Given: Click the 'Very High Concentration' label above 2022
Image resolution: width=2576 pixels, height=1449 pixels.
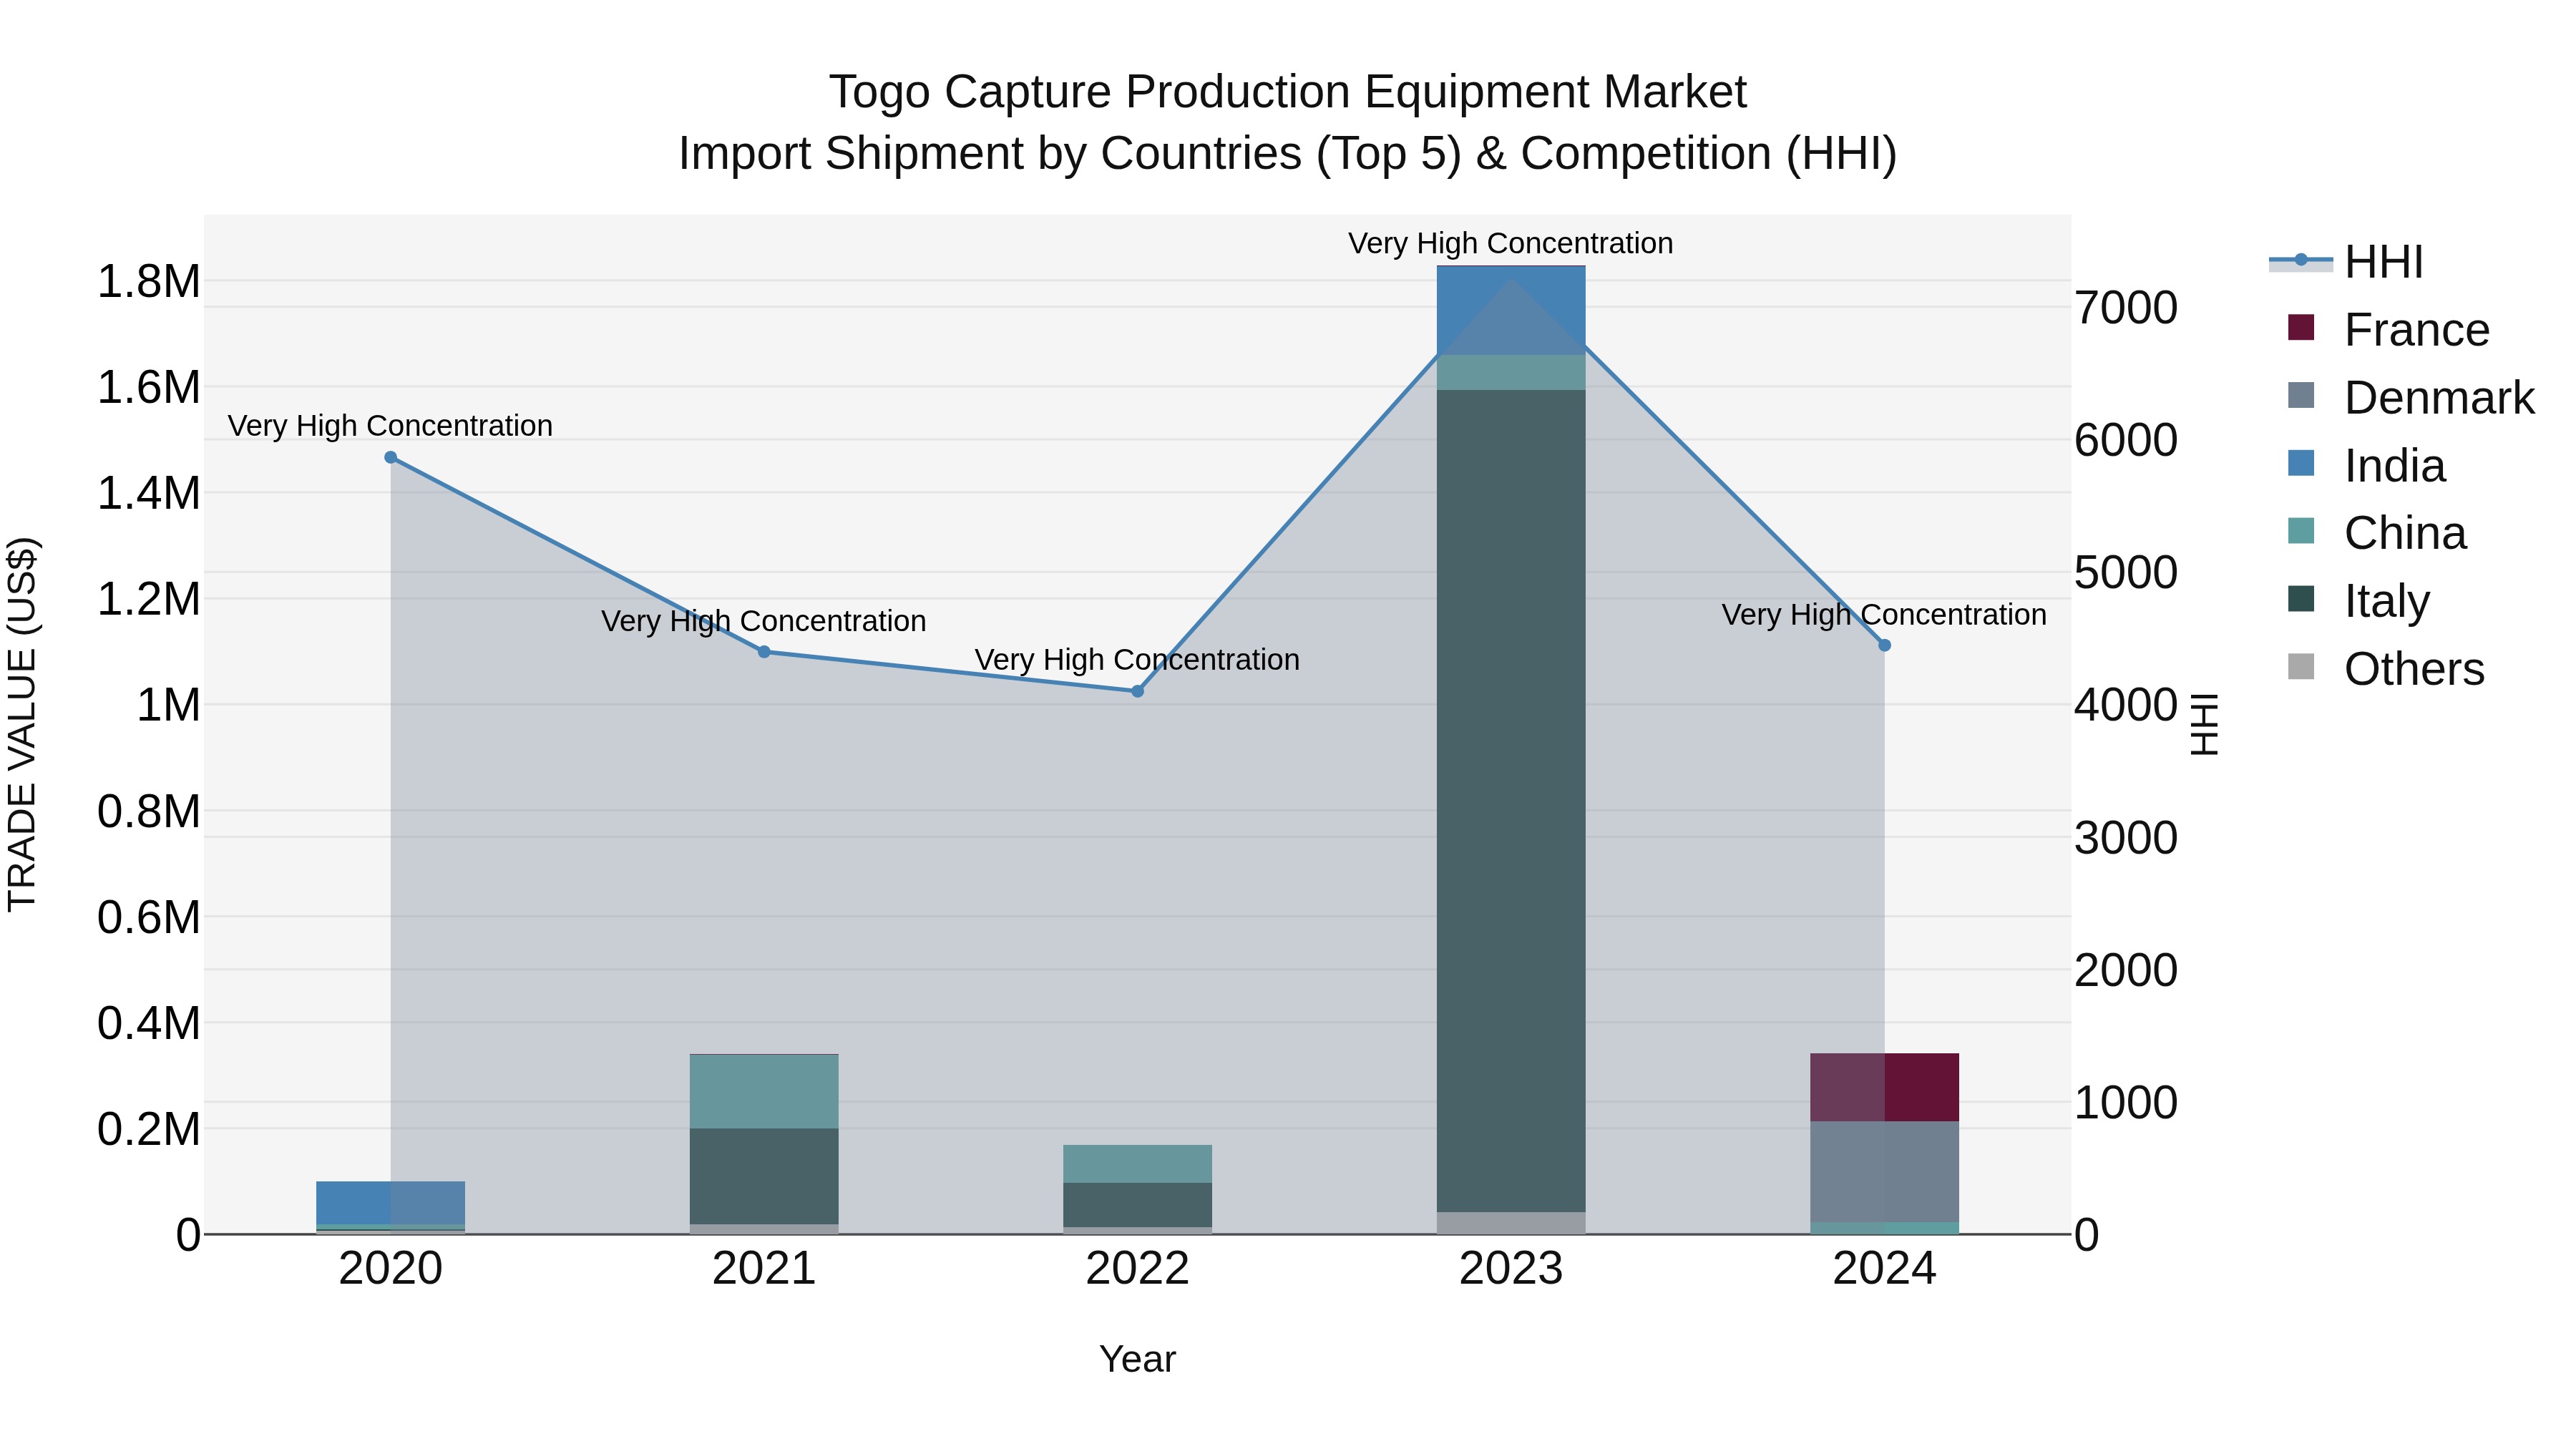Looking at the screenshot, I should (x=1137, y=660).
